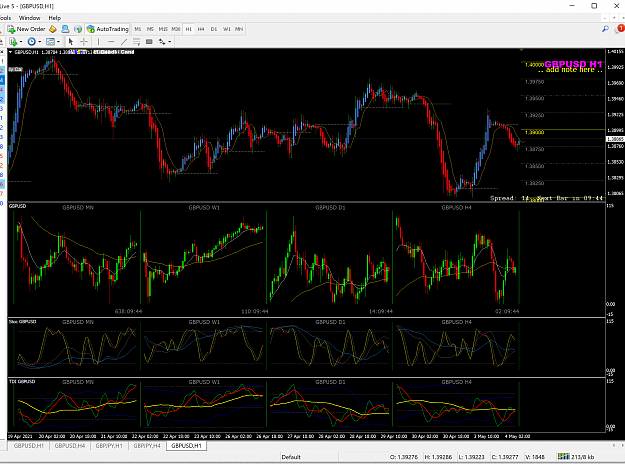The image size is (625, 464).
Task: Open chart menu triangle beside GBPUSD,H1 title
Action: tap(10, 52)
